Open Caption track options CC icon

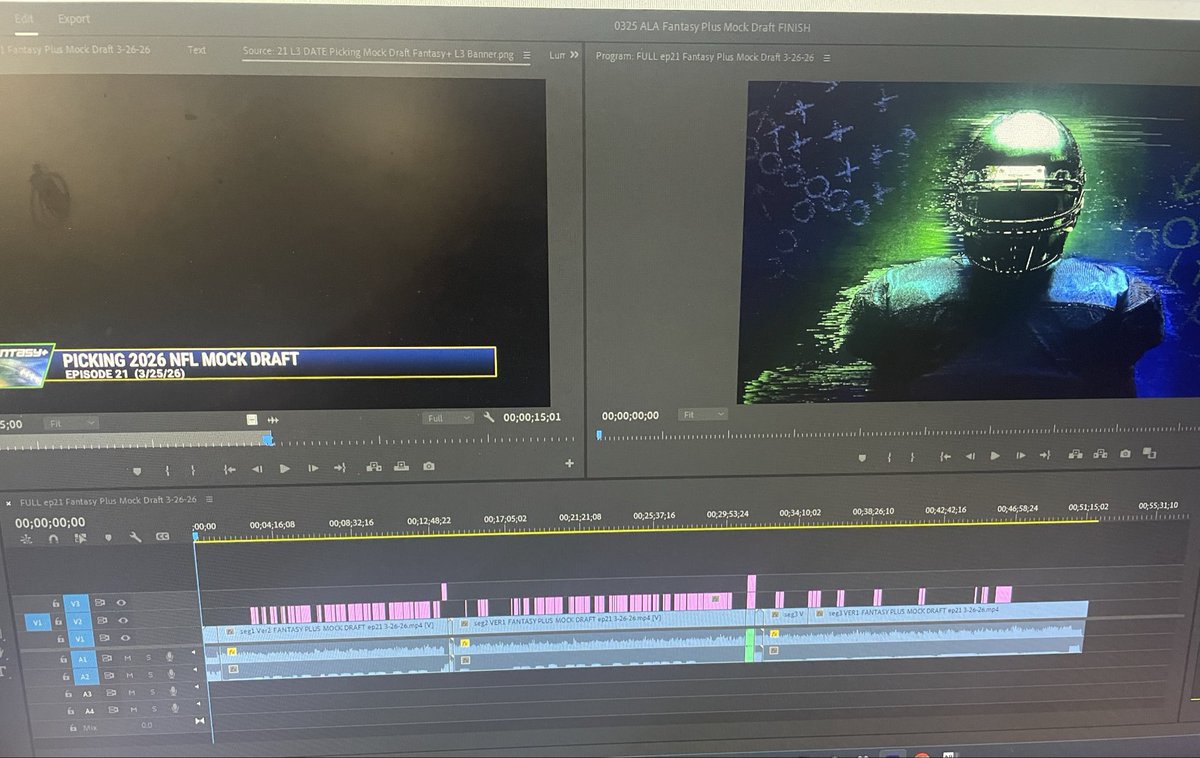coord(162,537)
